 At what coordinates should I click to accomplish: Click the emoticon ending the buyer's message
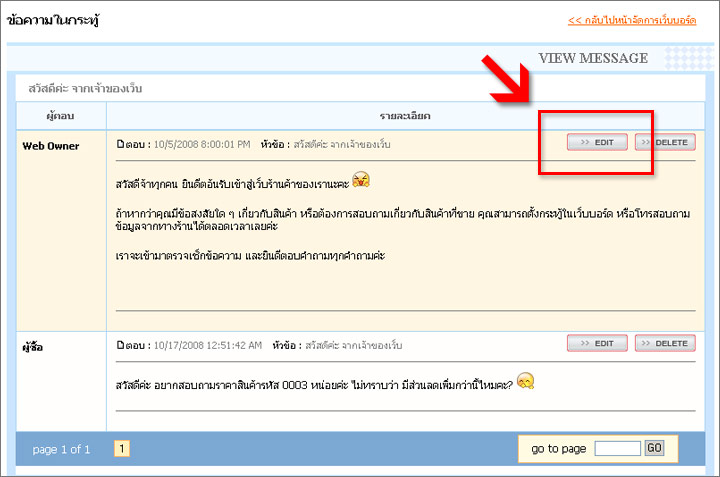(x=527, y=381)
